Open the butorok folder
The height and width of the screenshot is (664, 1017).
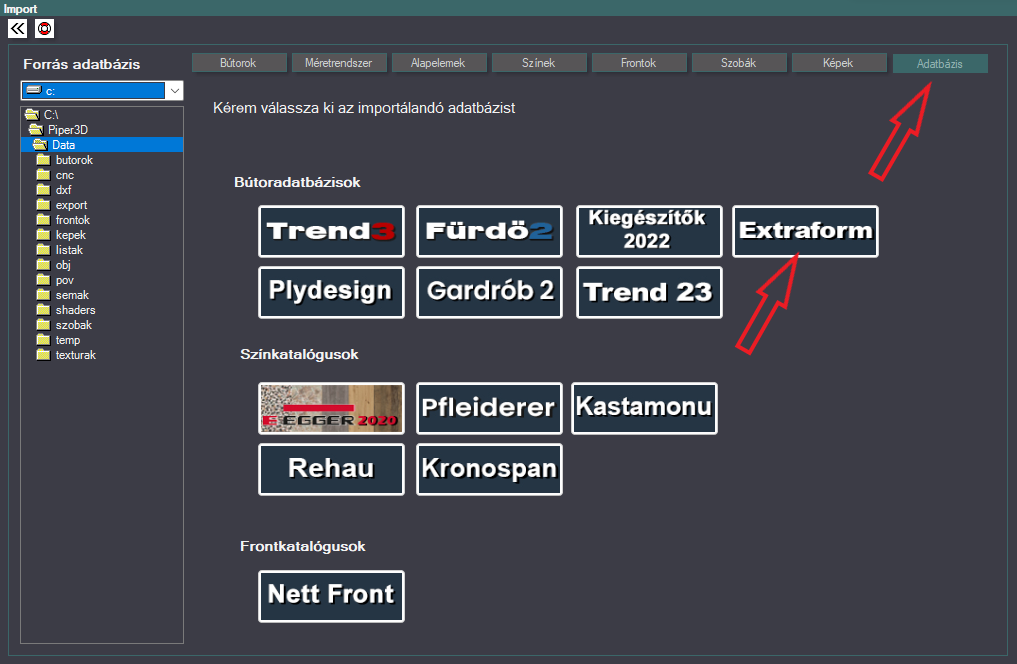(x=65, y=160)
